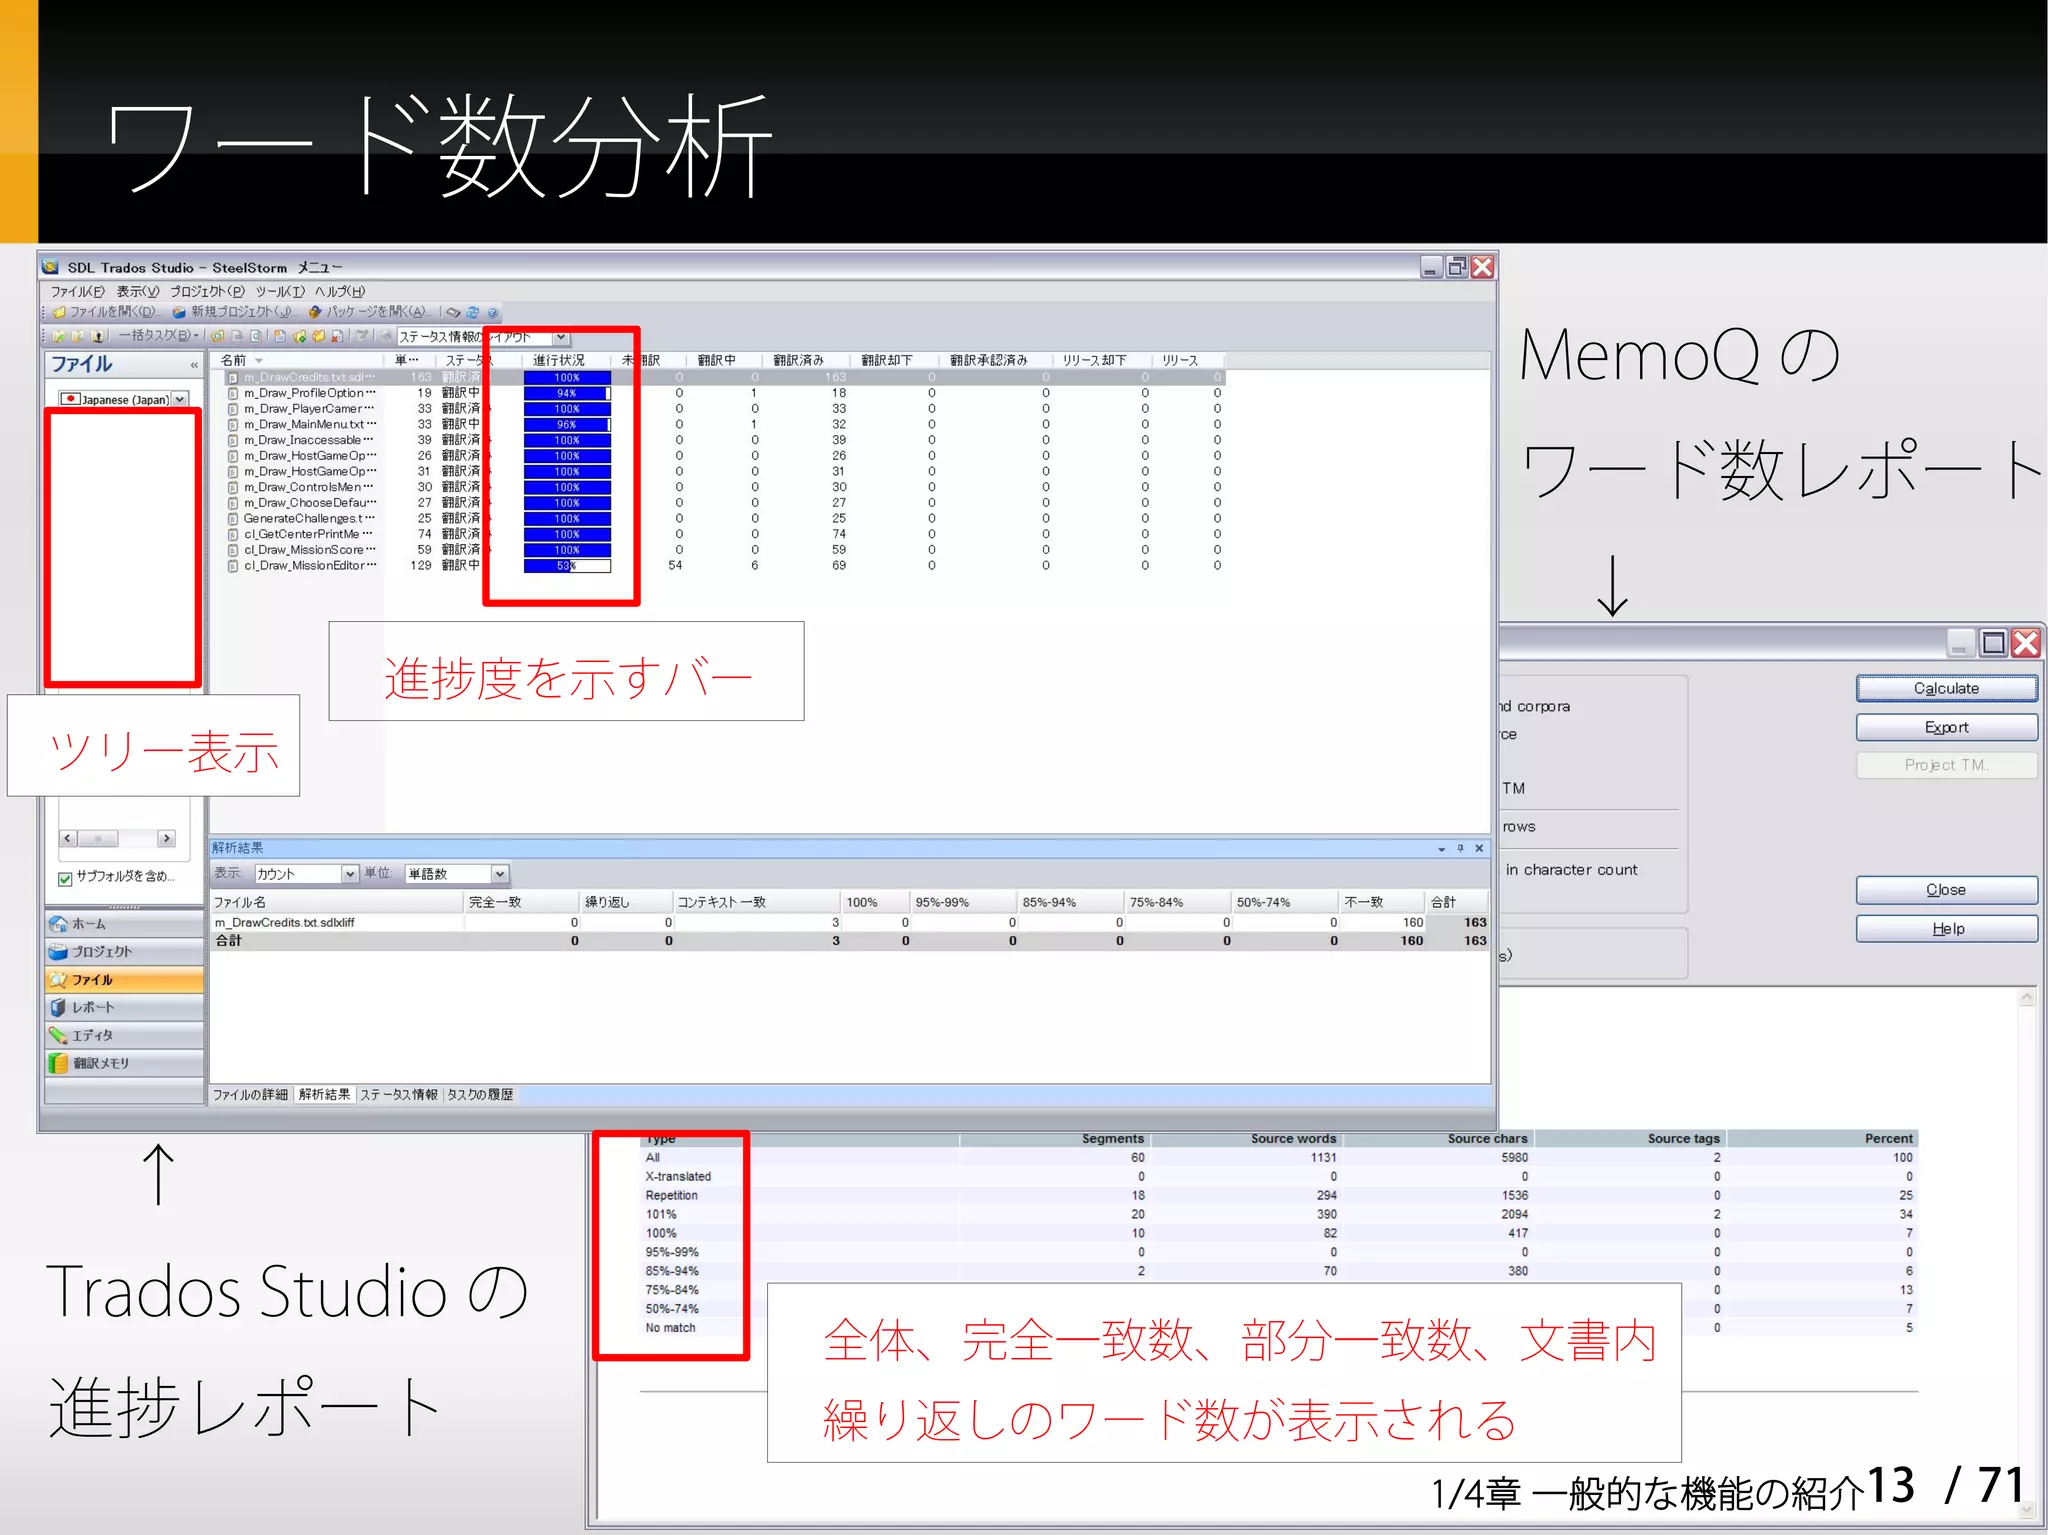The image size is (2048, 1535).
Task: Click the blue refresh arrows icon in toolbar
Action: click(473, 312)
